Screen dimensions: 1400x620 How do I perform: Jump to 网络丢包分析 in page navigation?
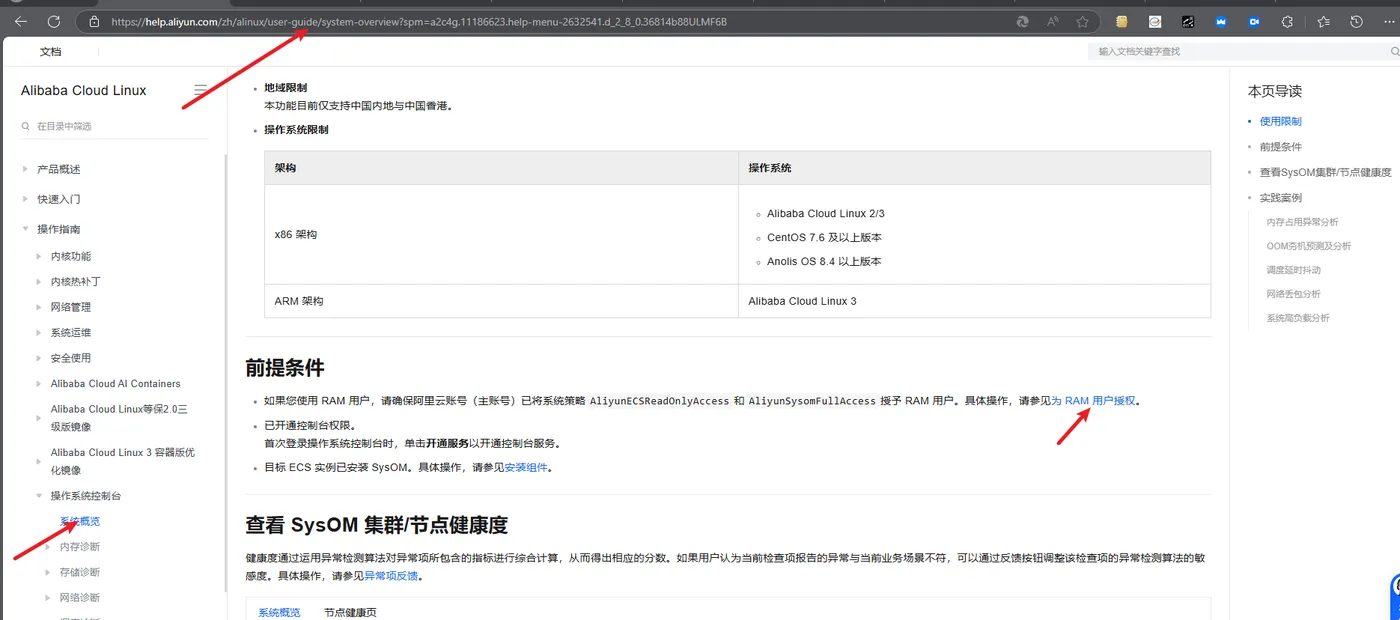pyautogui.click(x=1293, y=294)
